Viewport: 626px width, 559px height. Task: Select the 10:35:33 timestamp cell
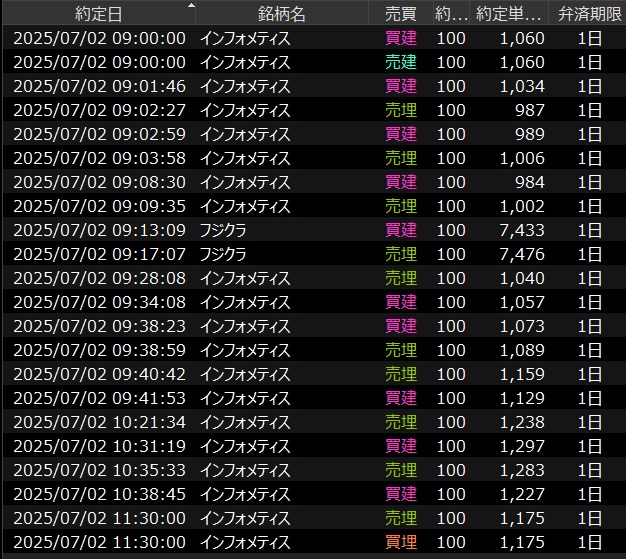[x=99, y=470]
